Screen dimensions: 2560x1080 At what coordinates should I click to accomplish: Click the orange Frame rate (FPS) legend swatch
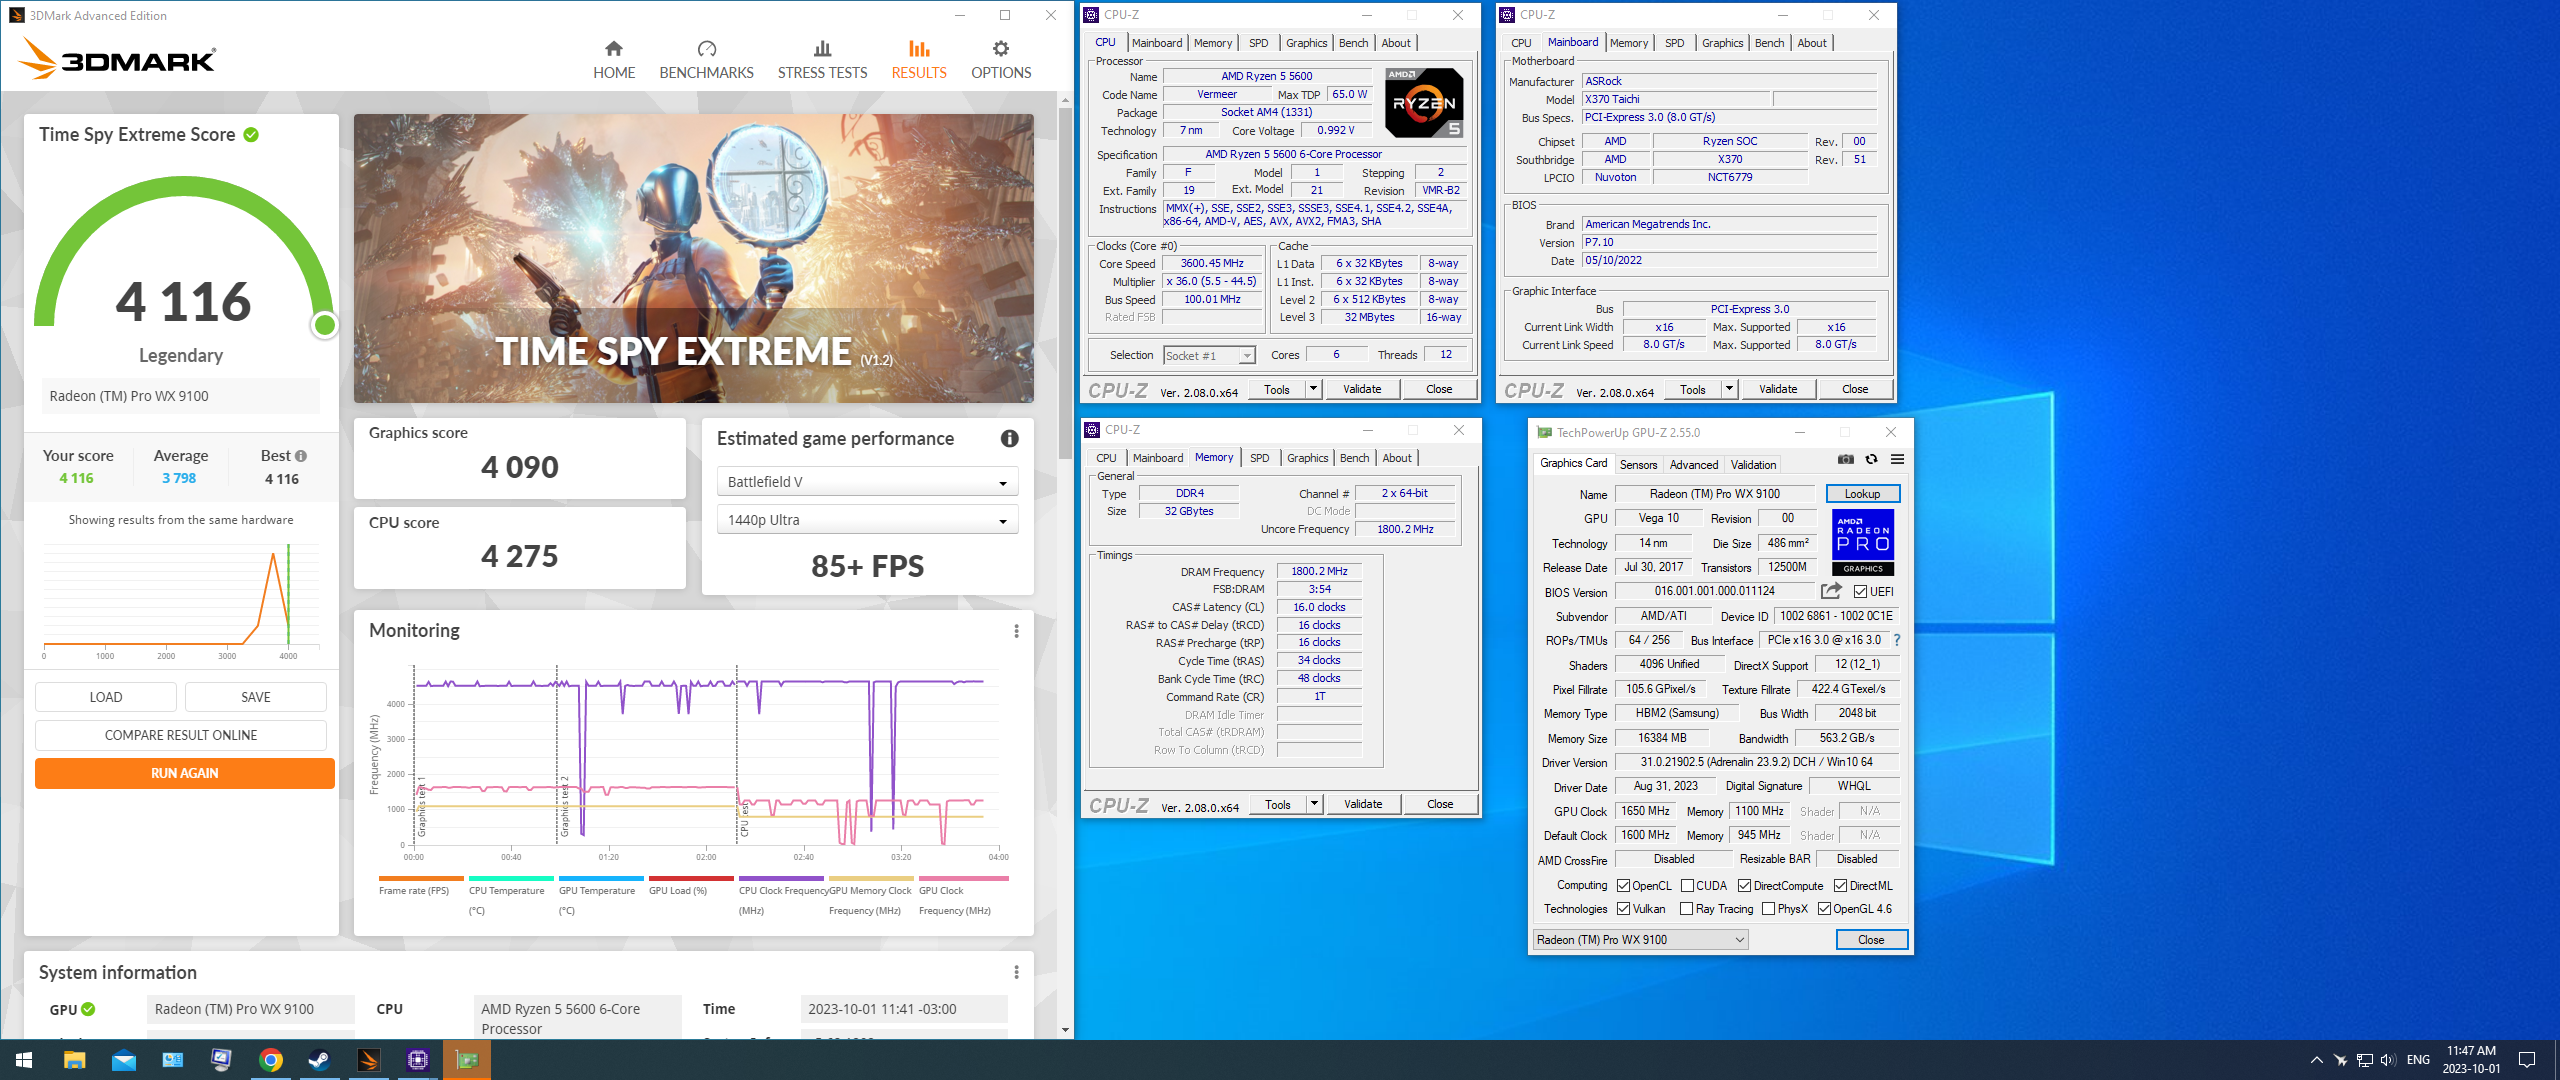pyautogui.click(x=421, y=879)
